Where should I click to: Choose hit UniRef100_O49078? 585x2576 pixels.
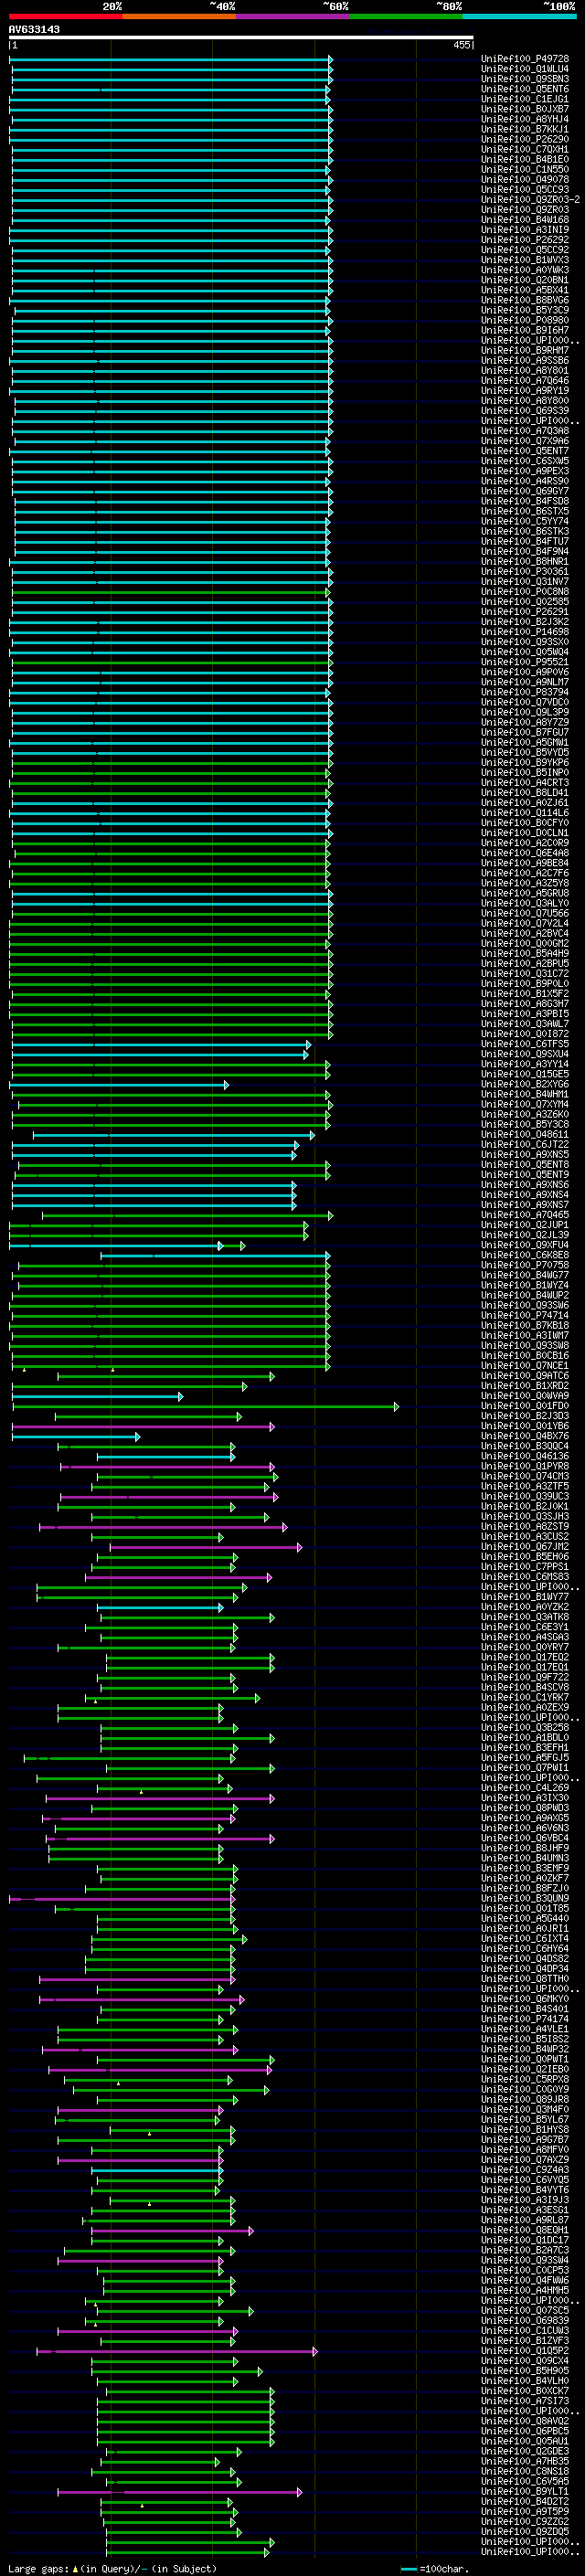tap(525, 180)
